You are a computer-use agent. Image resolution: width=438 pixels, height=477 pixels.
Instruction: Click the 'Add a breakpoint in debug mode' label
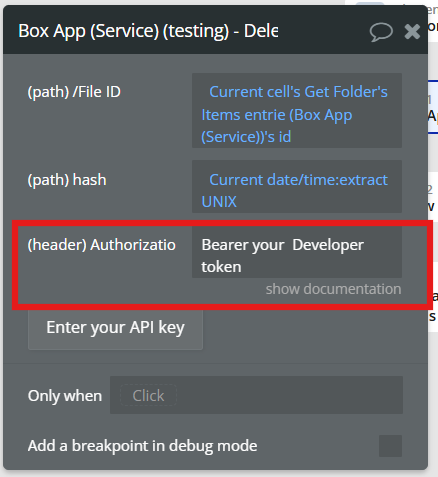[x=142, y=446]
